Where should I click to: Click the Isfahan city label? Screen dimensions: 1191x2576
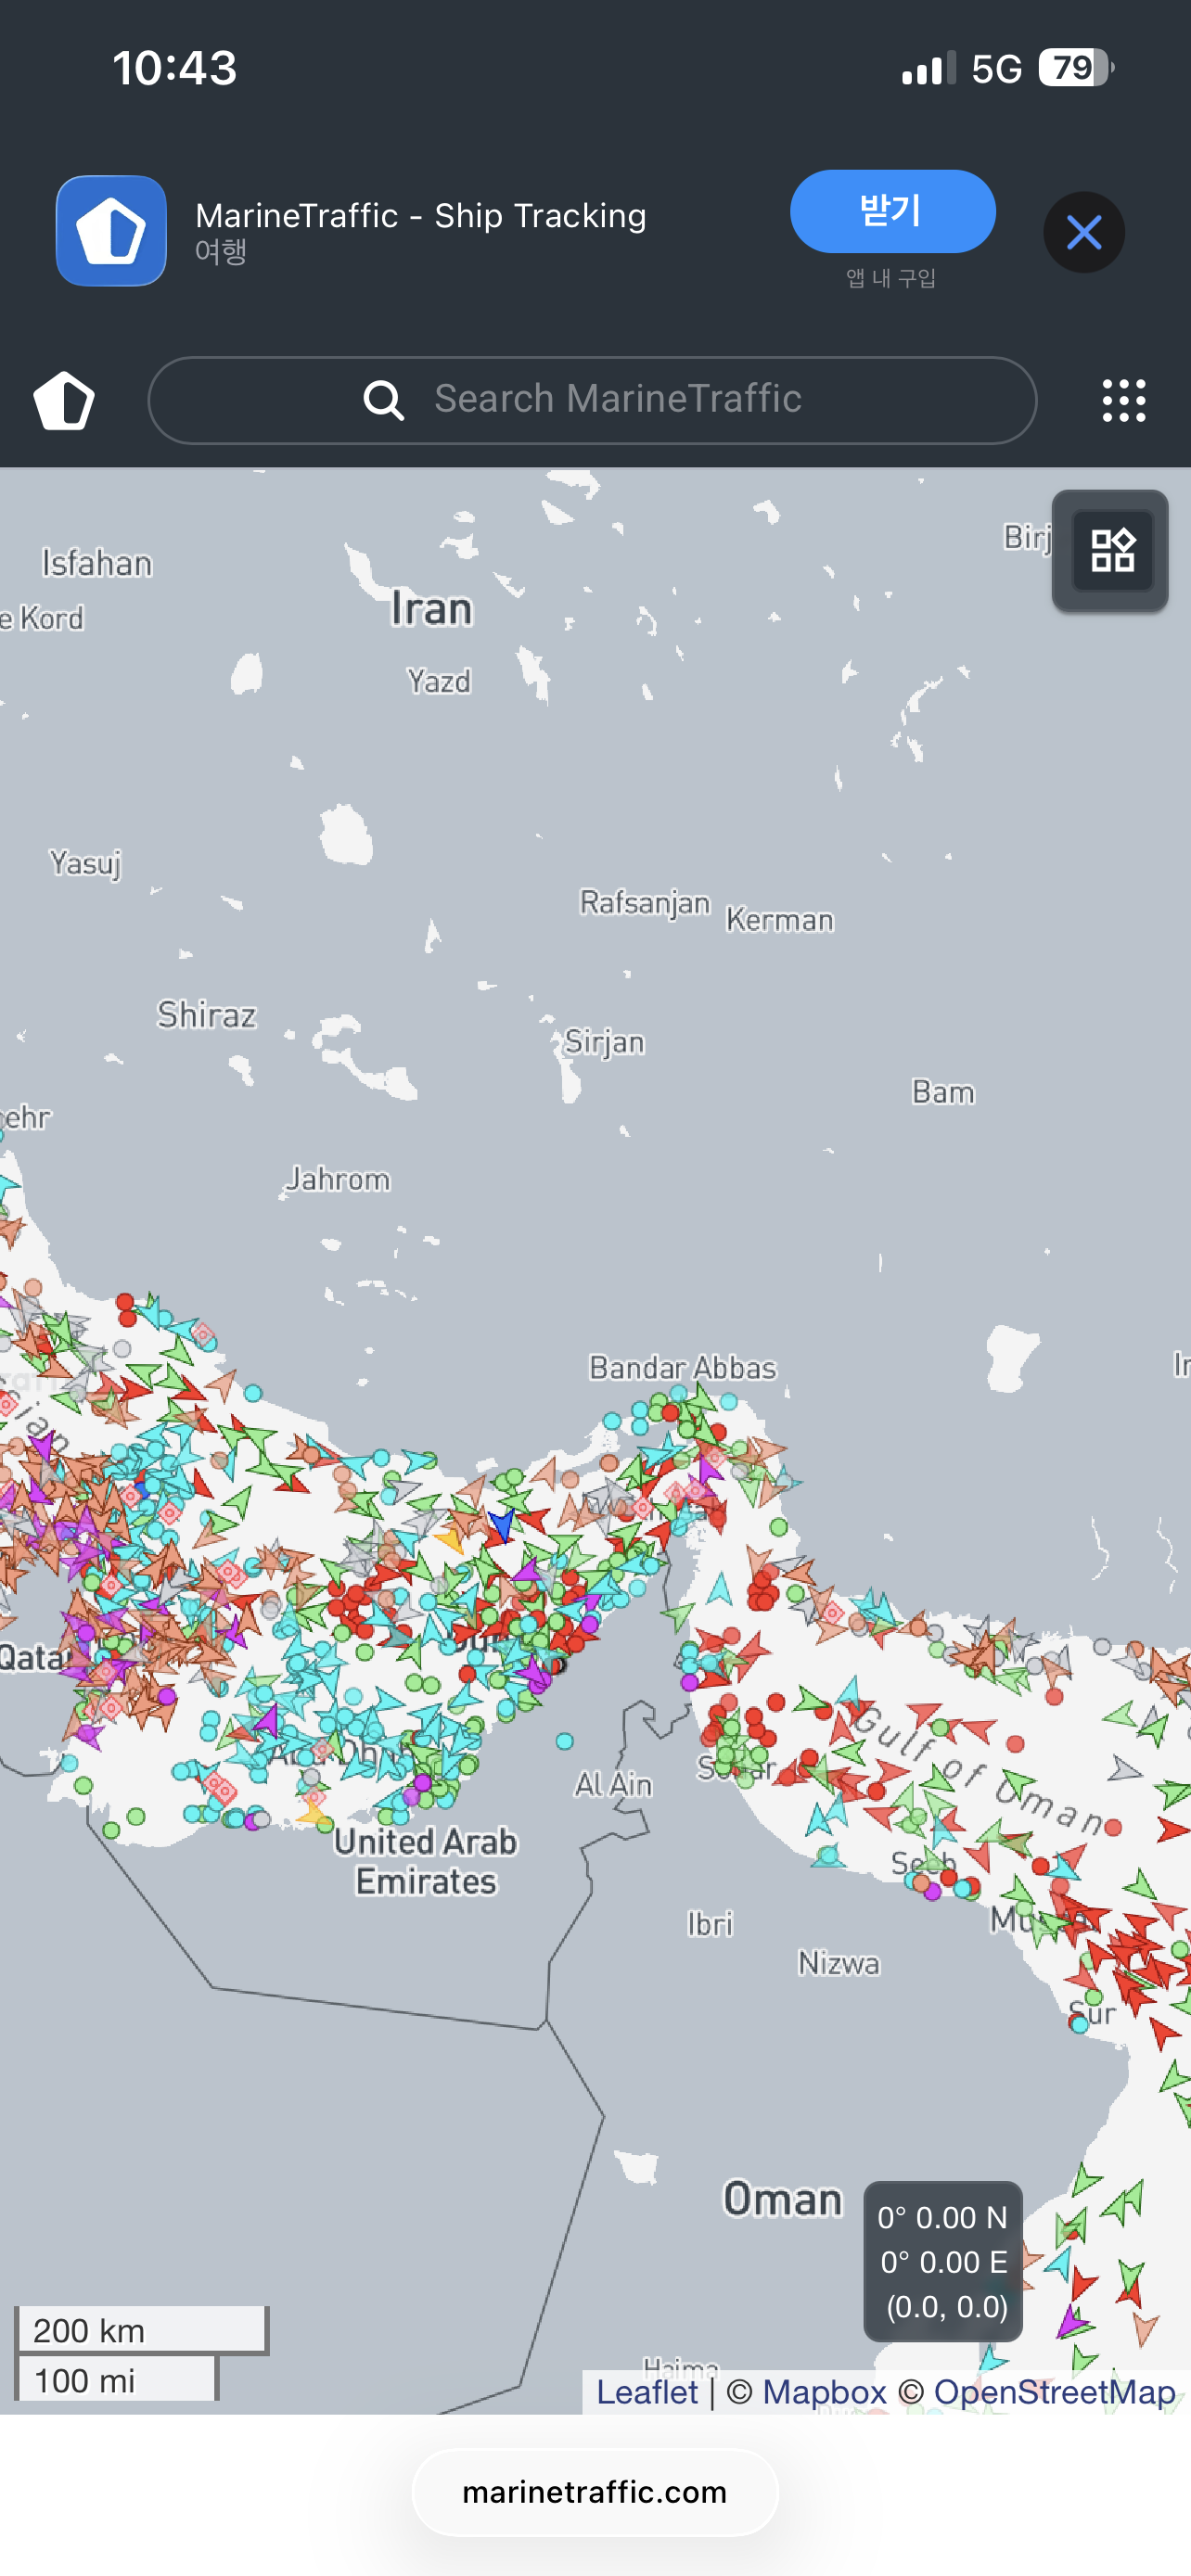97,563
